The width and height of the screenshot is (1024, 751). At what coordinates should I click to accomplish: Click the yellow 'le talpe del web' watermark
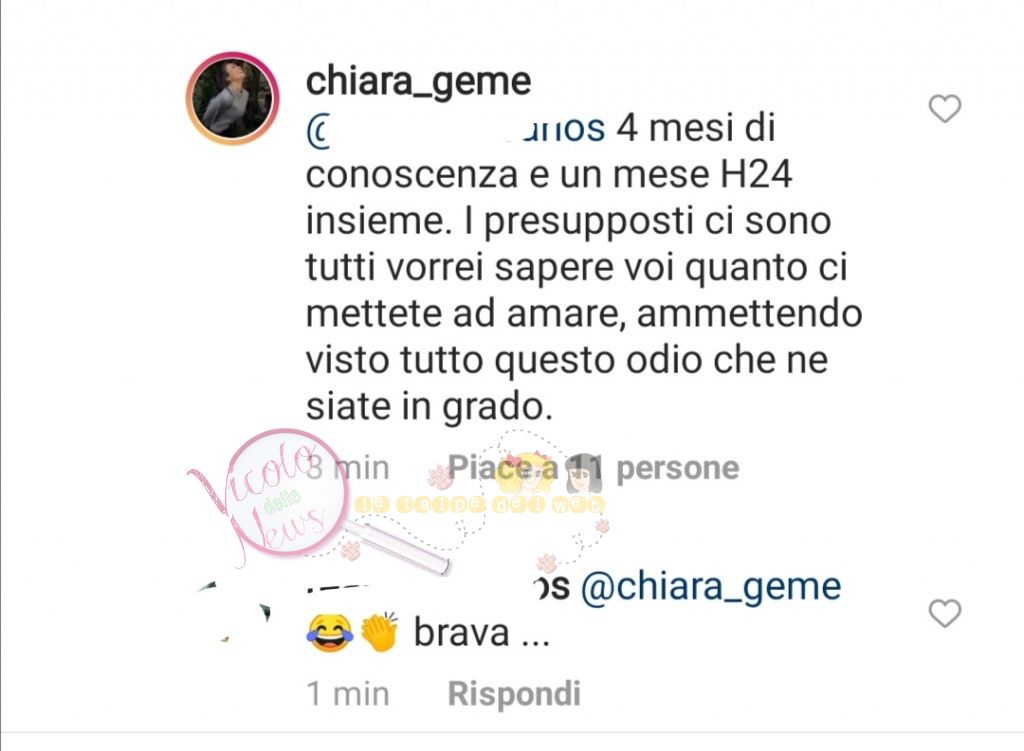tap(479, 505)
